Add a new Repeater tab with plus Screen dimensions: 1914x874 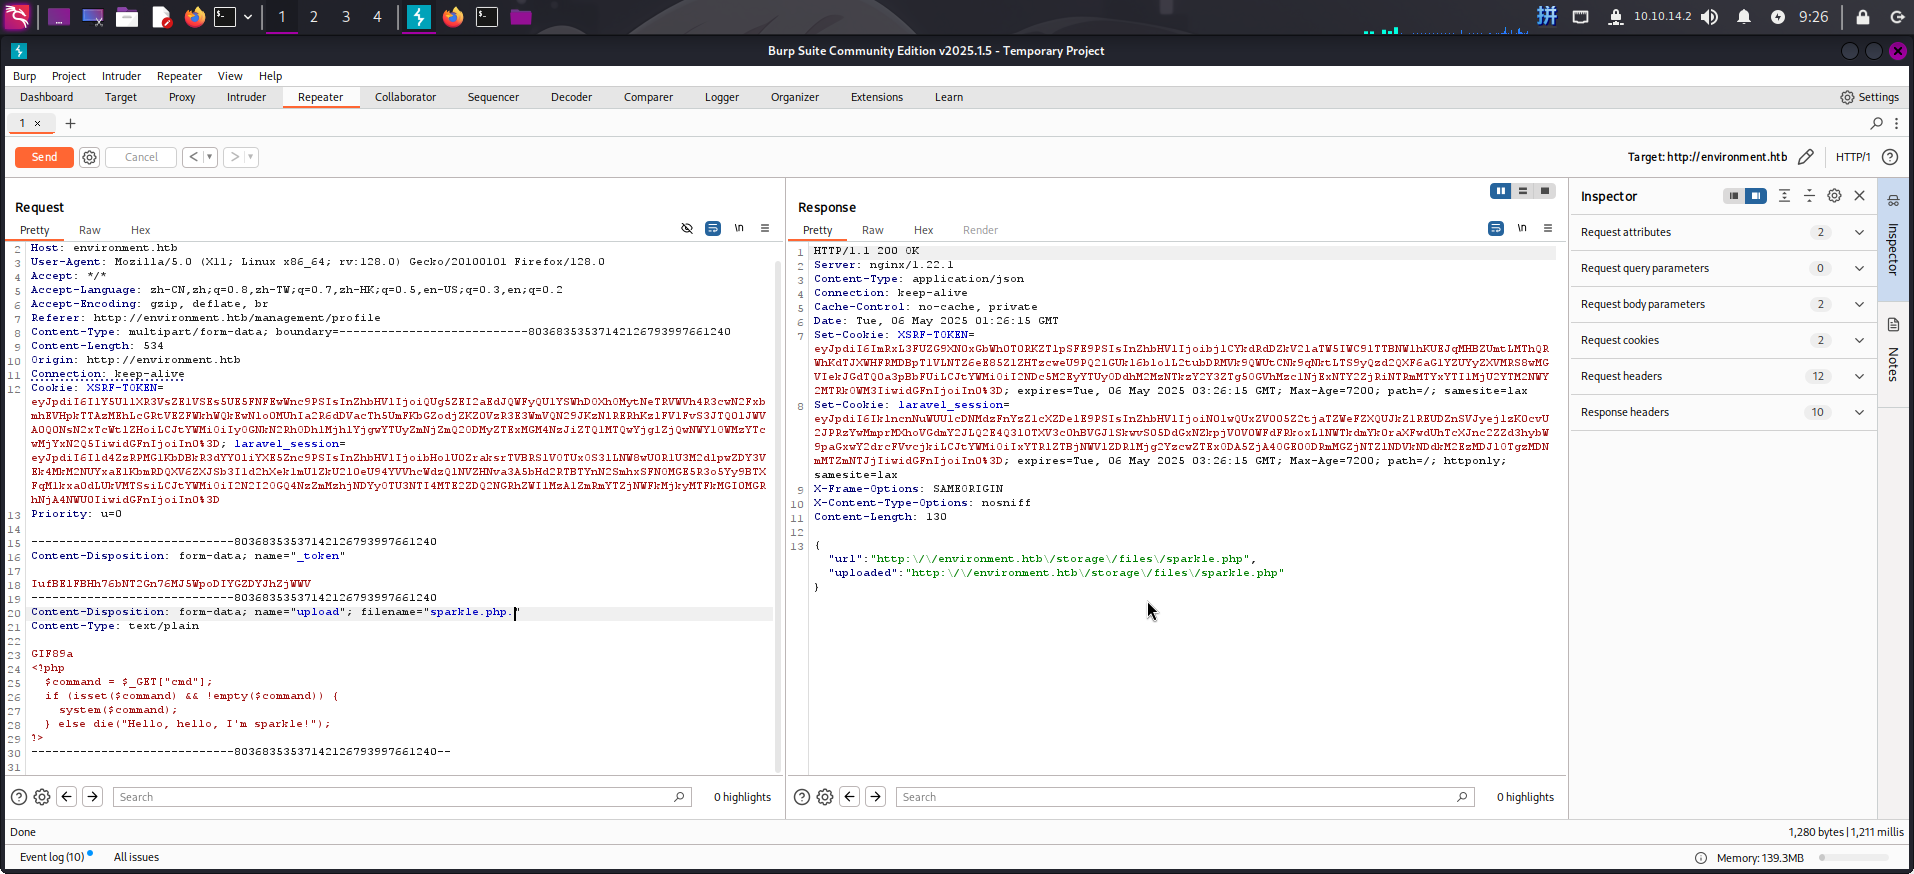coord(70,123)
